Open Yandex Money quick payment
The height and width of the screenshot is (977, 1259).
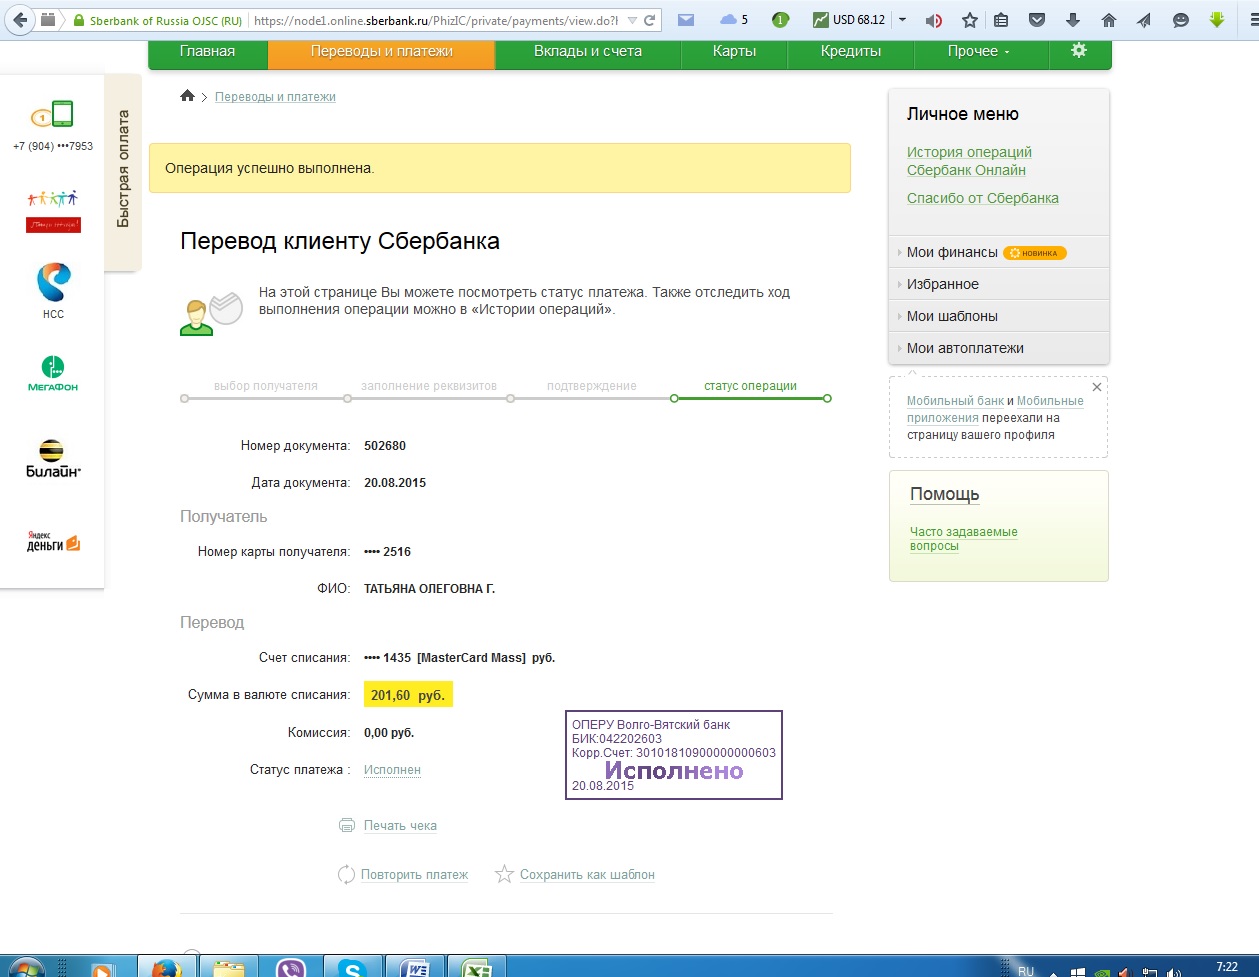53,541
